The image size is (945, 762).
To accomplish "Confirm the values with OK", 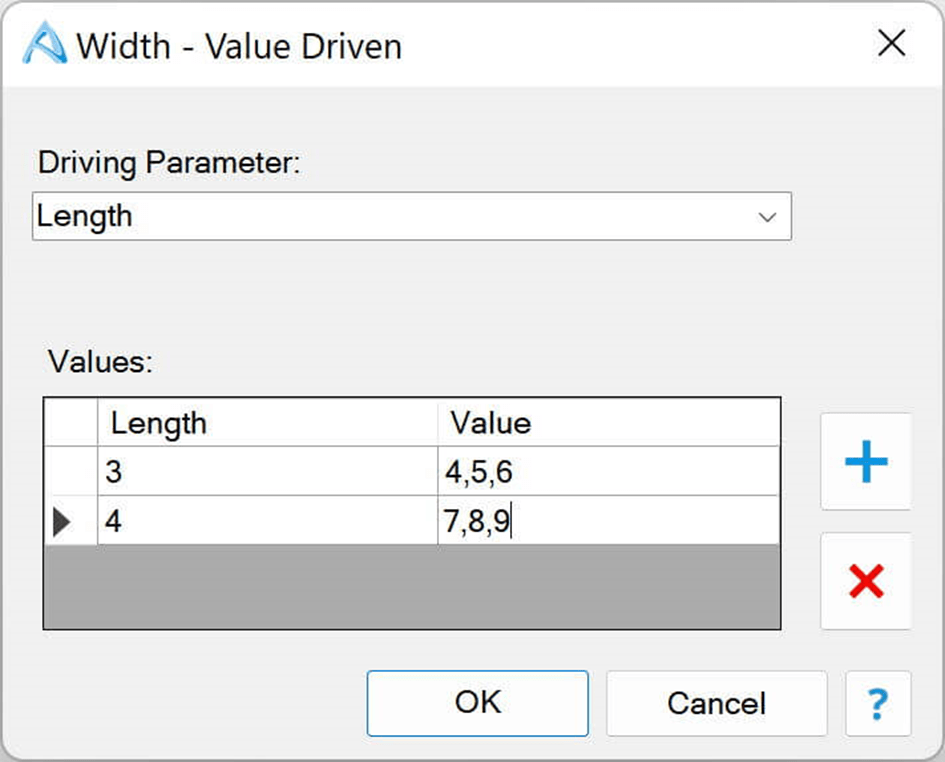I will [477, 703].
